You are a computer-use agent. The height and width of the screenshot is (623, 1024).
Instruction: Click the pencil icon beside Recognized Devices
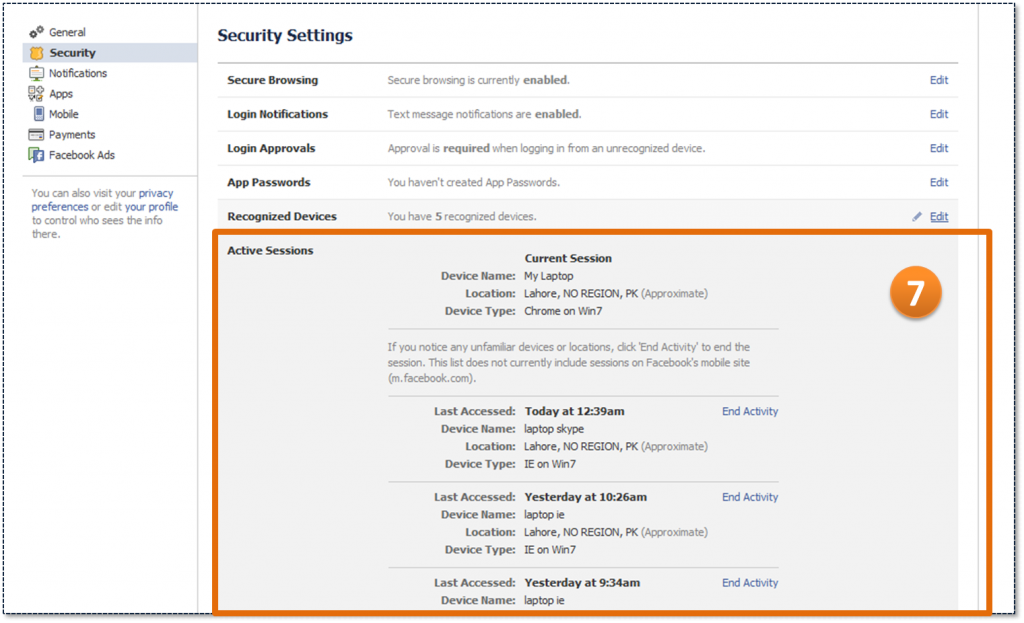pyautogui.click(x=917, y=216)
